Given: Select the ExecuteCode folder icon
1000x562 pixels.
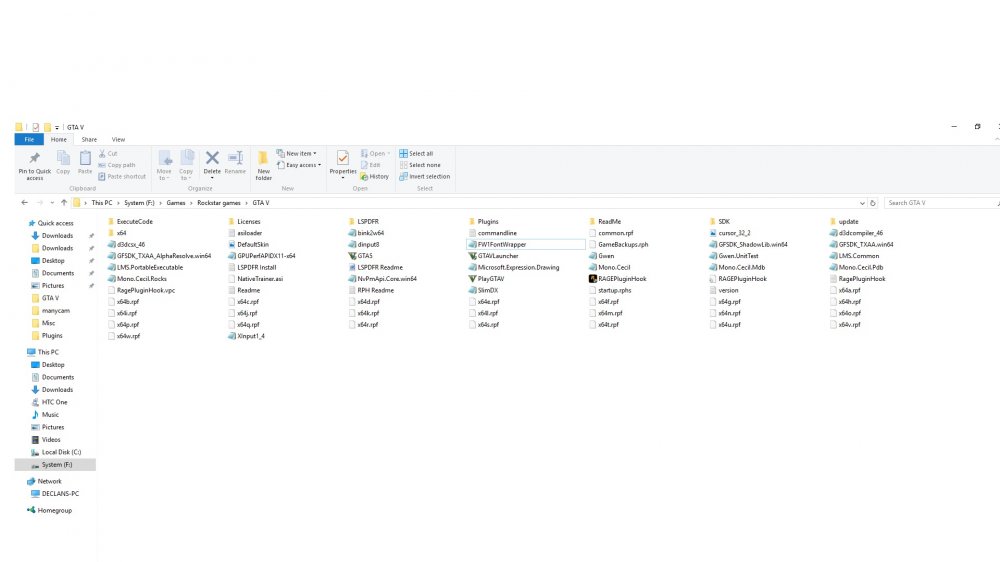Looking at the screenshot, I should (x=112, y=221).
